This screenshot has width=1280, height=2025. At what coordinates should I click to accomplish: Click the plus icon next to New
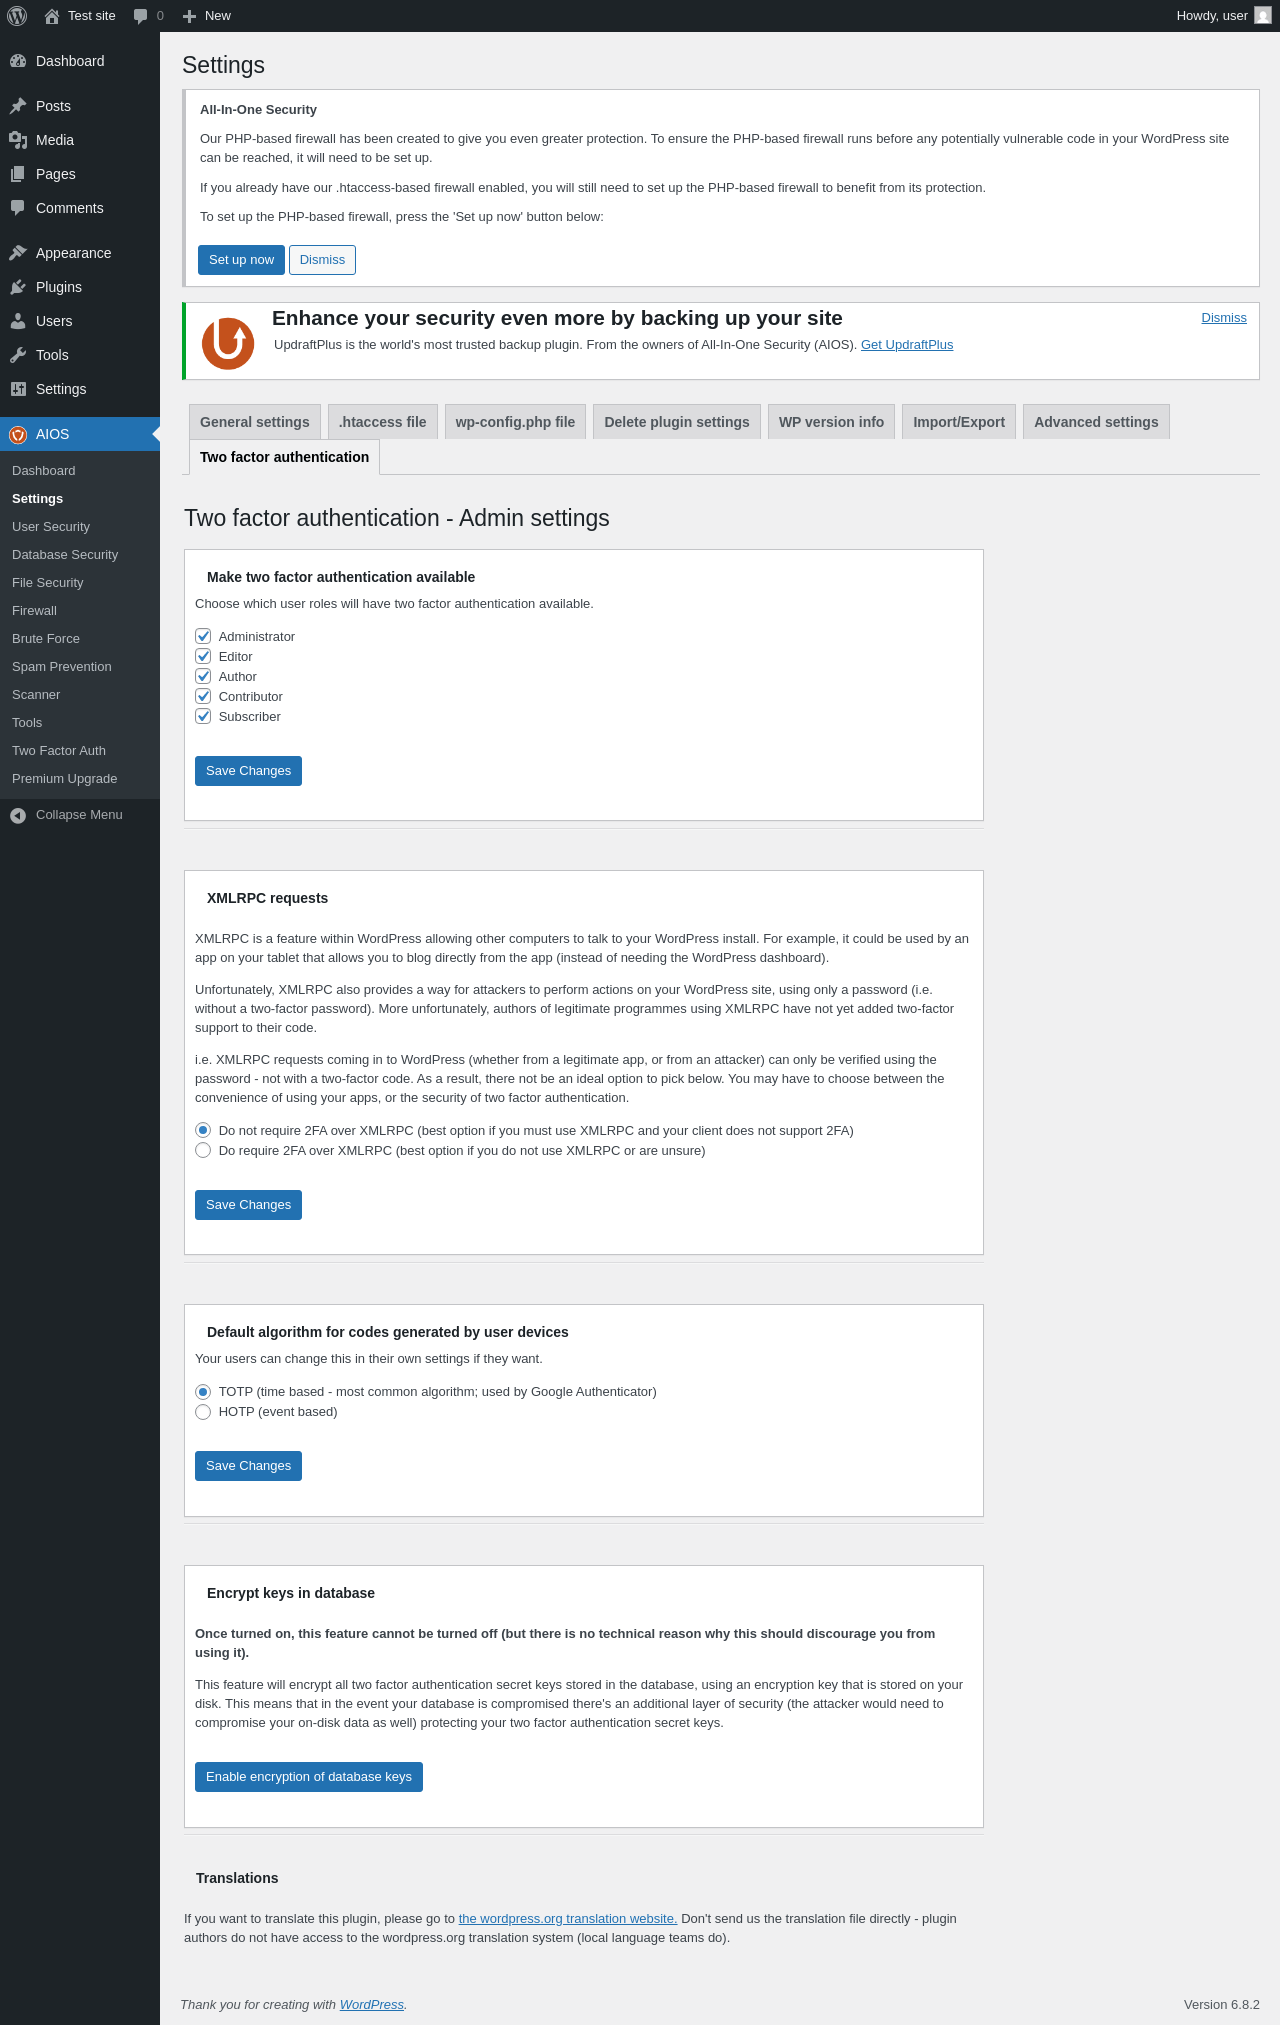point(189,16)
